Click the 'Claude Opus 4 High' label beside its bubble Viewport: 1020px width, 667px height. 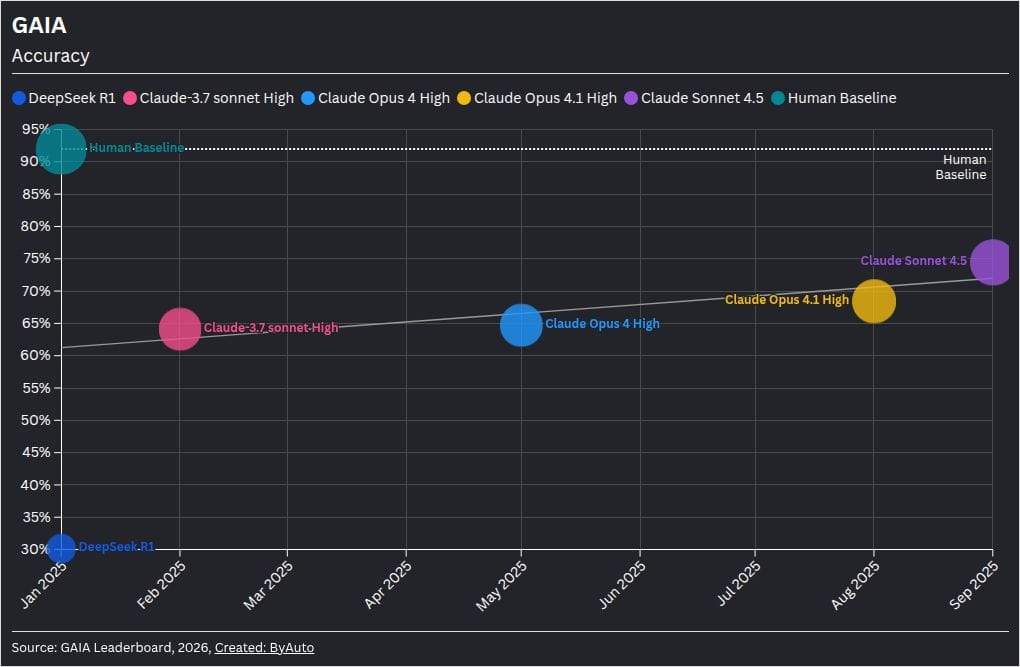click(602, 323)
